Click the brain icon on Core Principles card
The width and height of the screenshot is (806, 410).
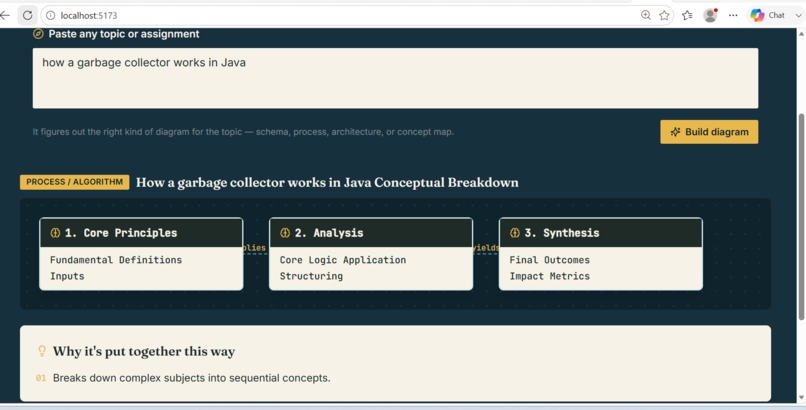pos(55,233)
